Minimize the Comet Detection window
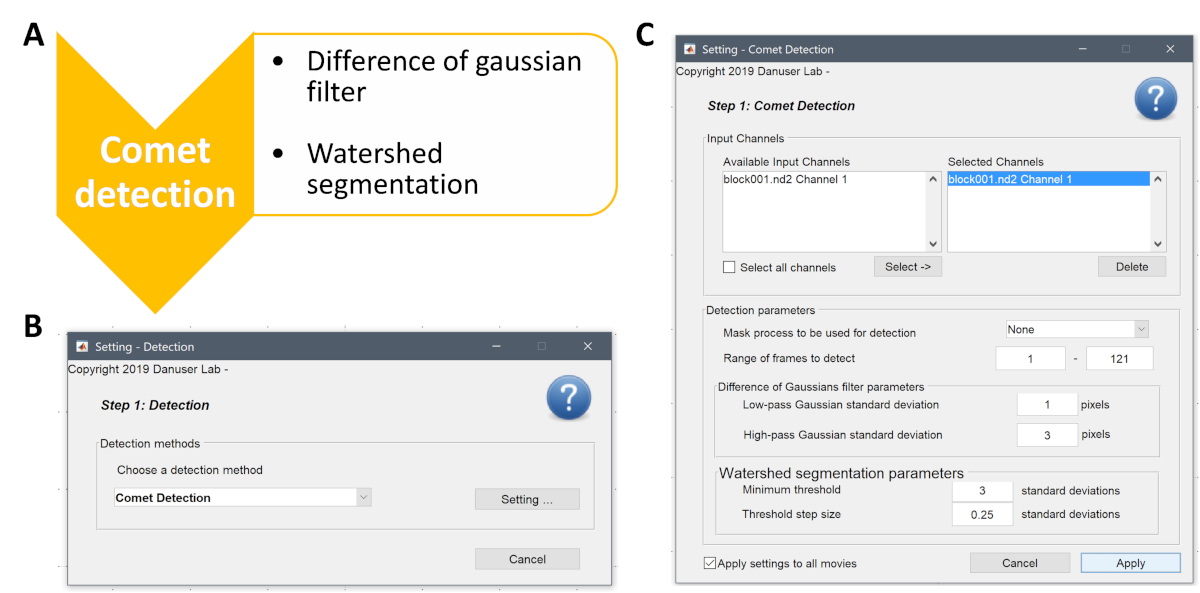Screen dimensions: 1200x593 click(x=1082, y=49)
